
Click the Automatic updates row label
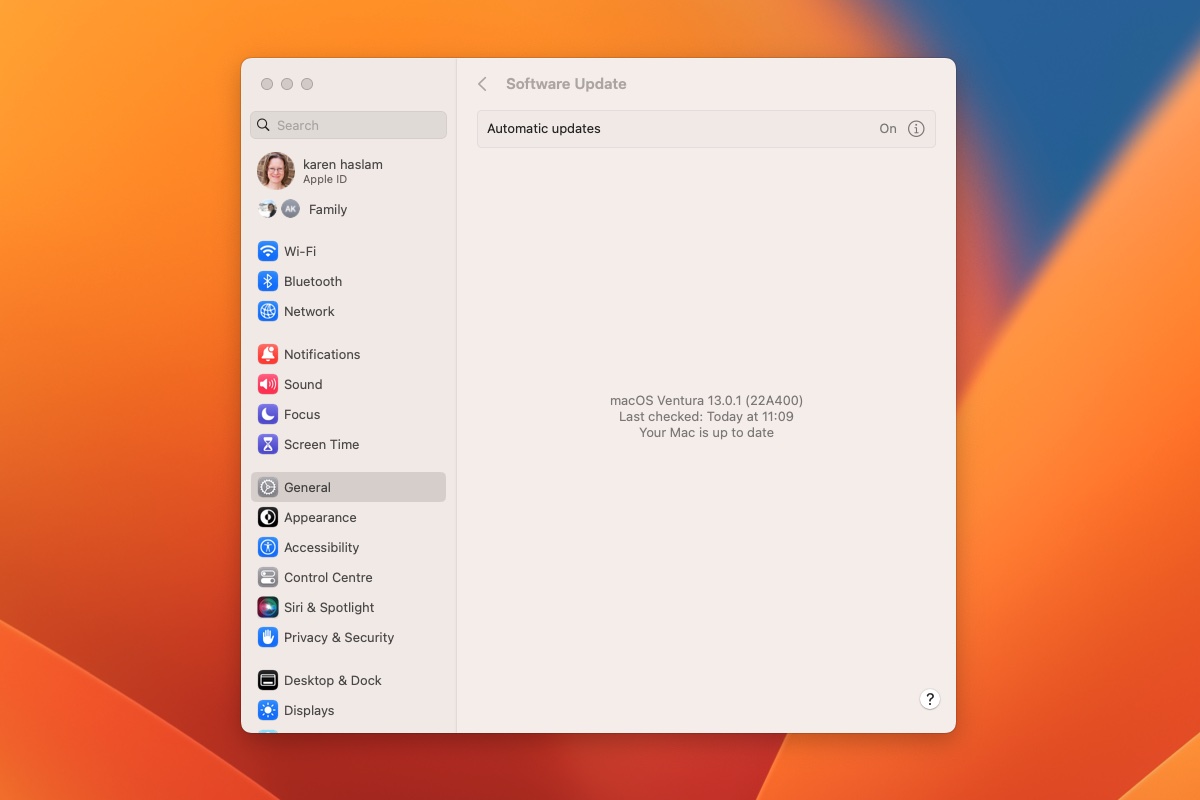(544, 129)
